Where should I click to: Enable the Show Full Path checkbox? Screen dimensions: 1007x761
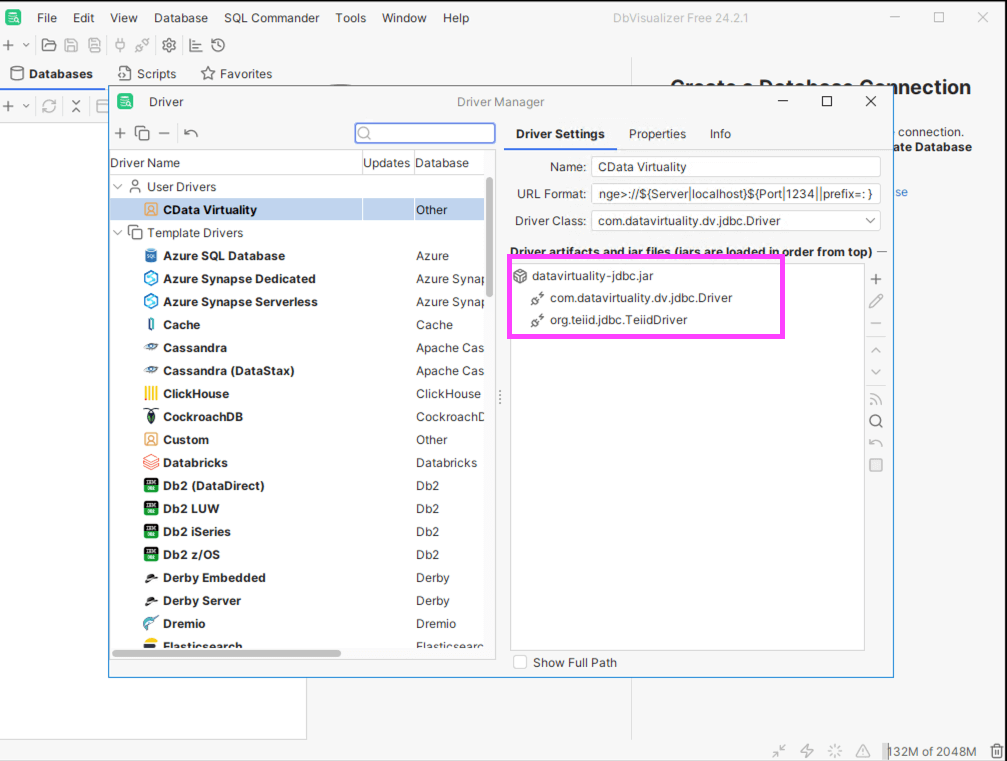(520, 662)
